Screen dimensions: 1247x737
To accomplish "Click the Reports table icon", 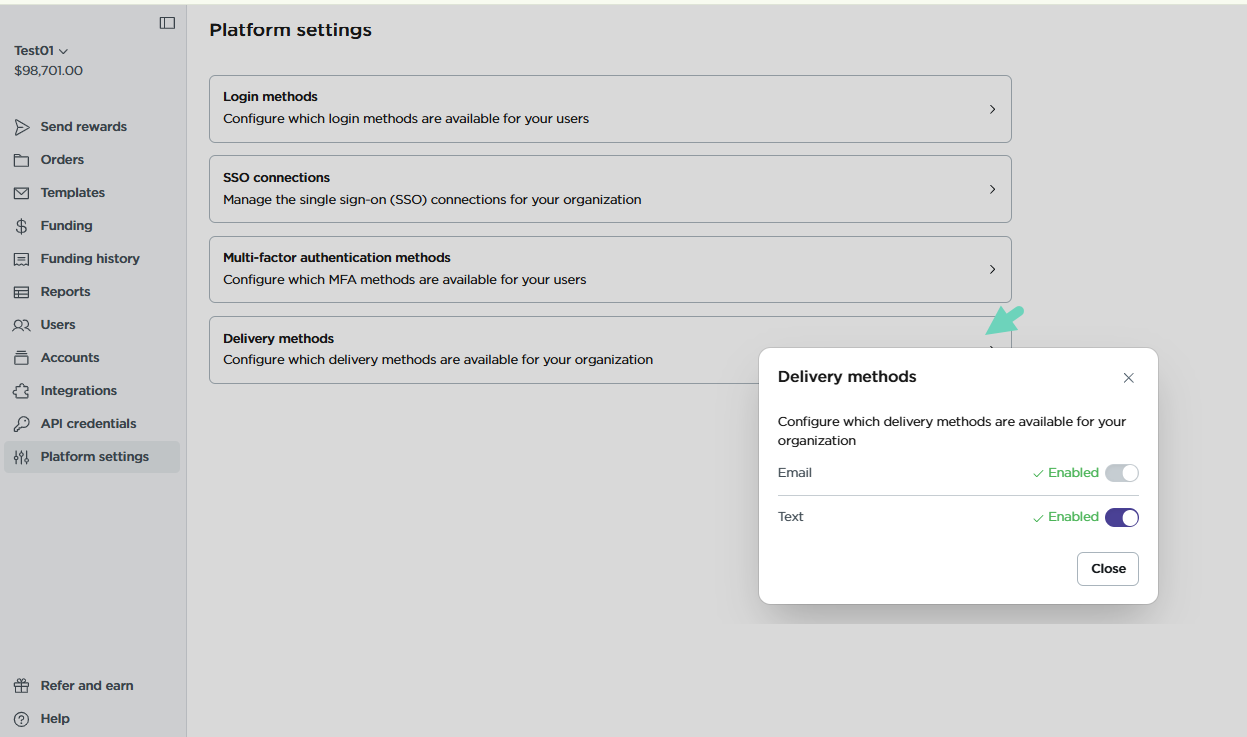I will pyautogui.click(x=21, y=292).
